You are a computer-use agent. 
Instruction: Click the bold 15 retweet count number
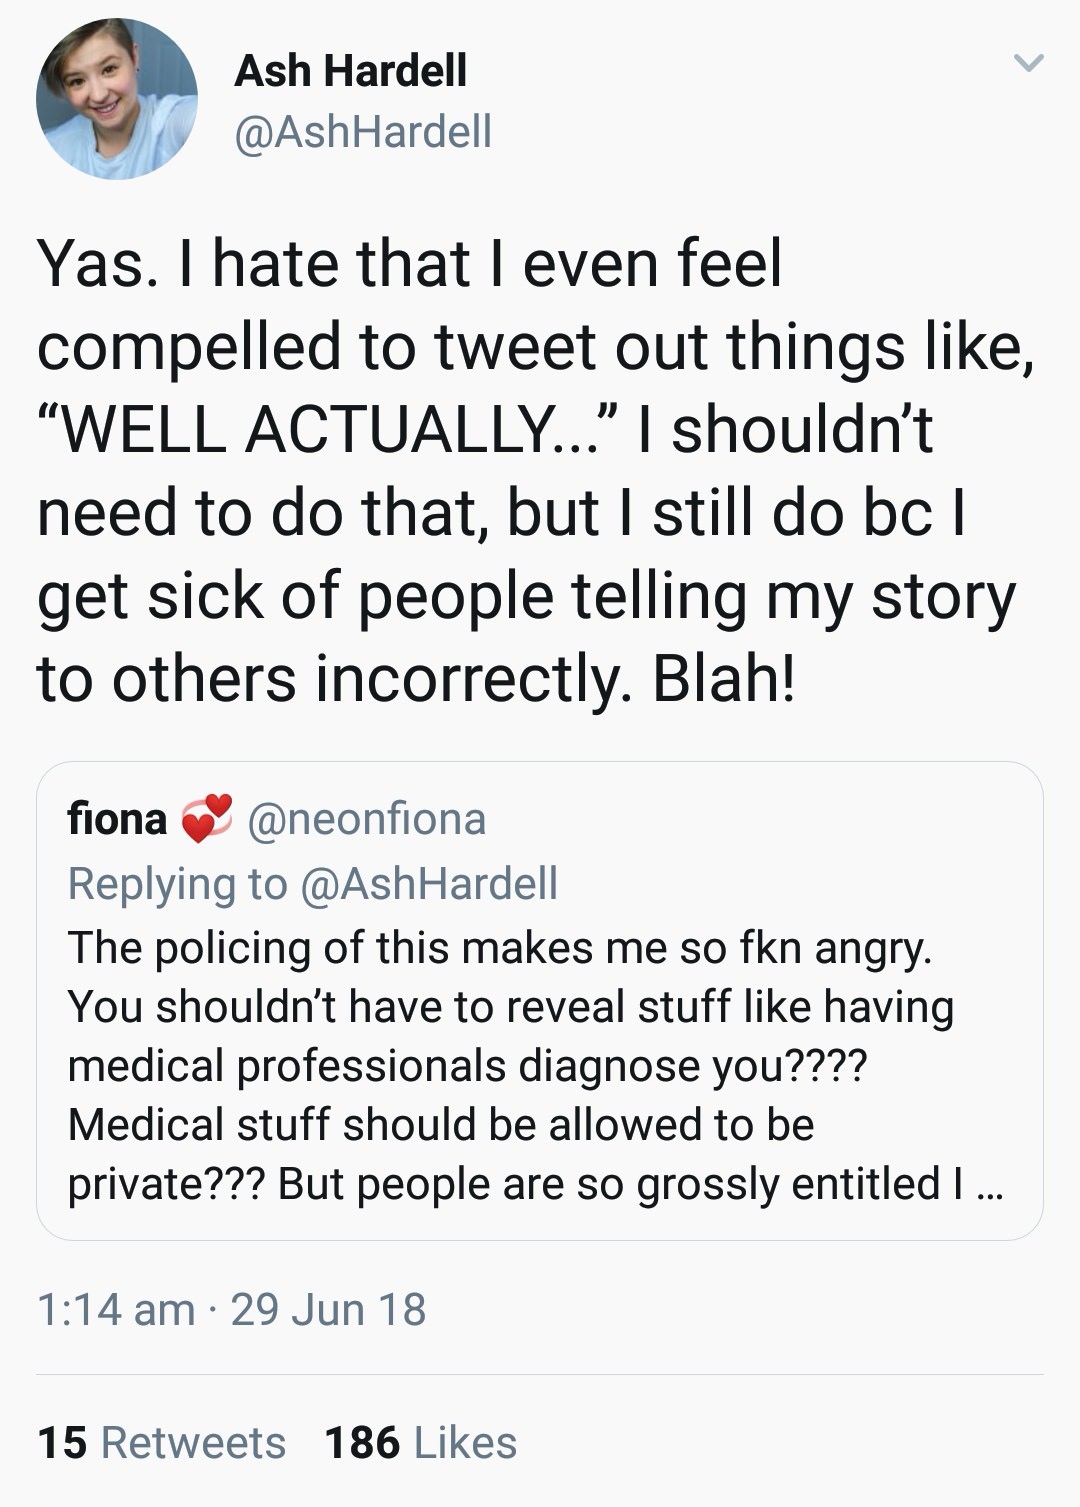pos(62,1442)
